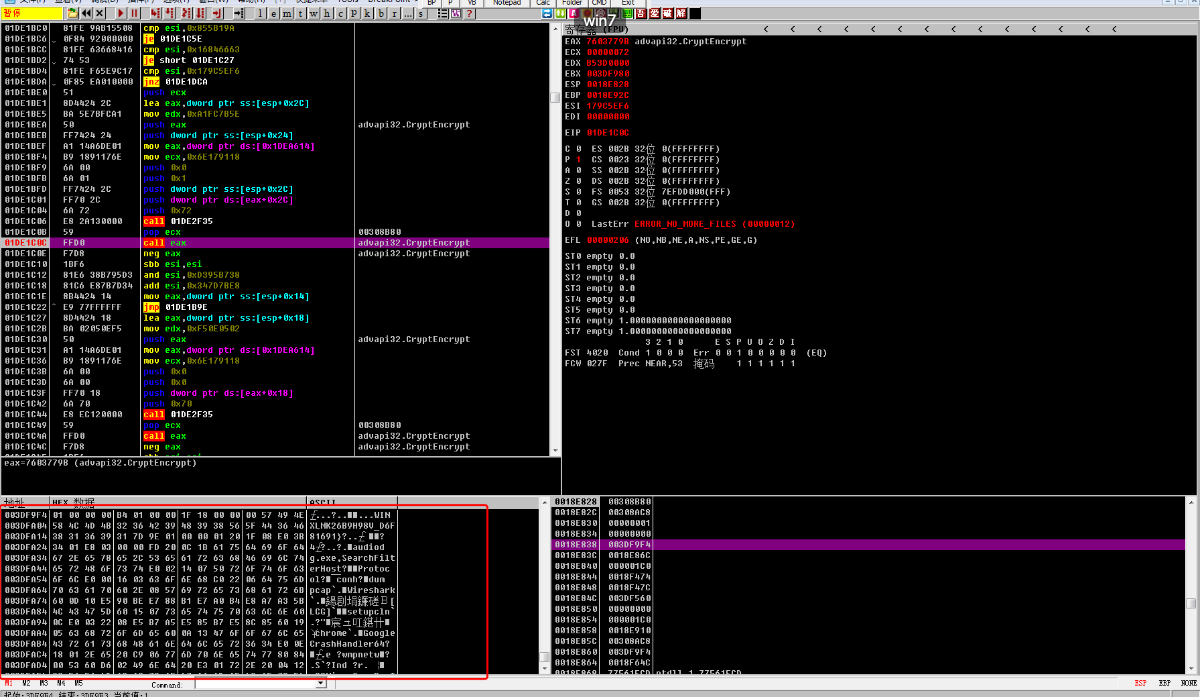Select the 'je short 01DE1C27' instruction row
This screenshot has width=1200, height=697.
[x=275, y=59]
